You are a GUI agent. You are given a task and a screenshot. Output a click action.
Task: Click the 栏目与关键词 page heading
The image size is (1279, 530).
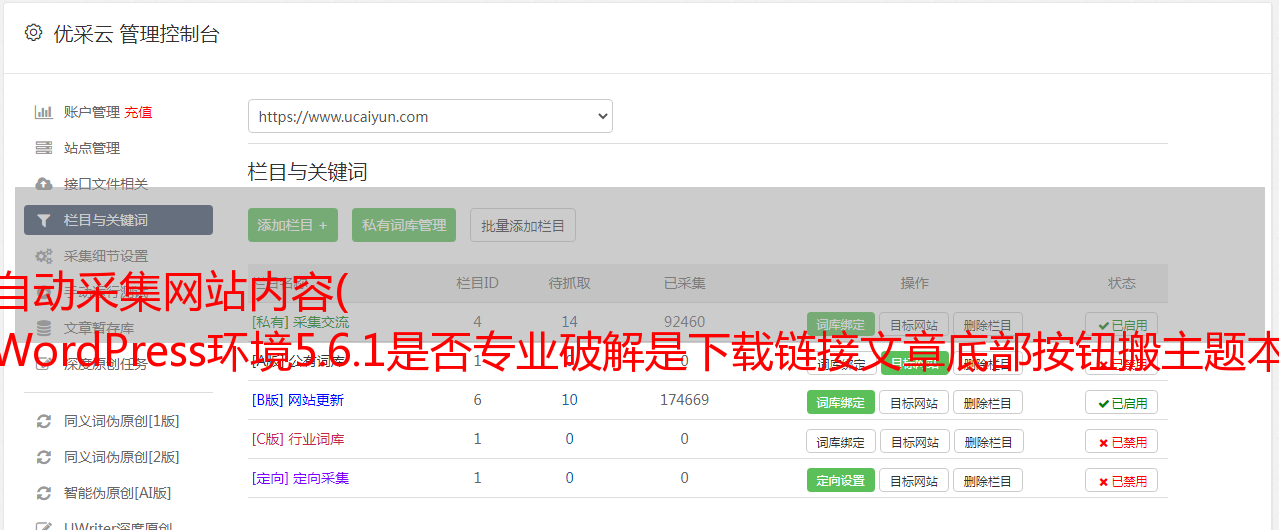pos(307,172)
